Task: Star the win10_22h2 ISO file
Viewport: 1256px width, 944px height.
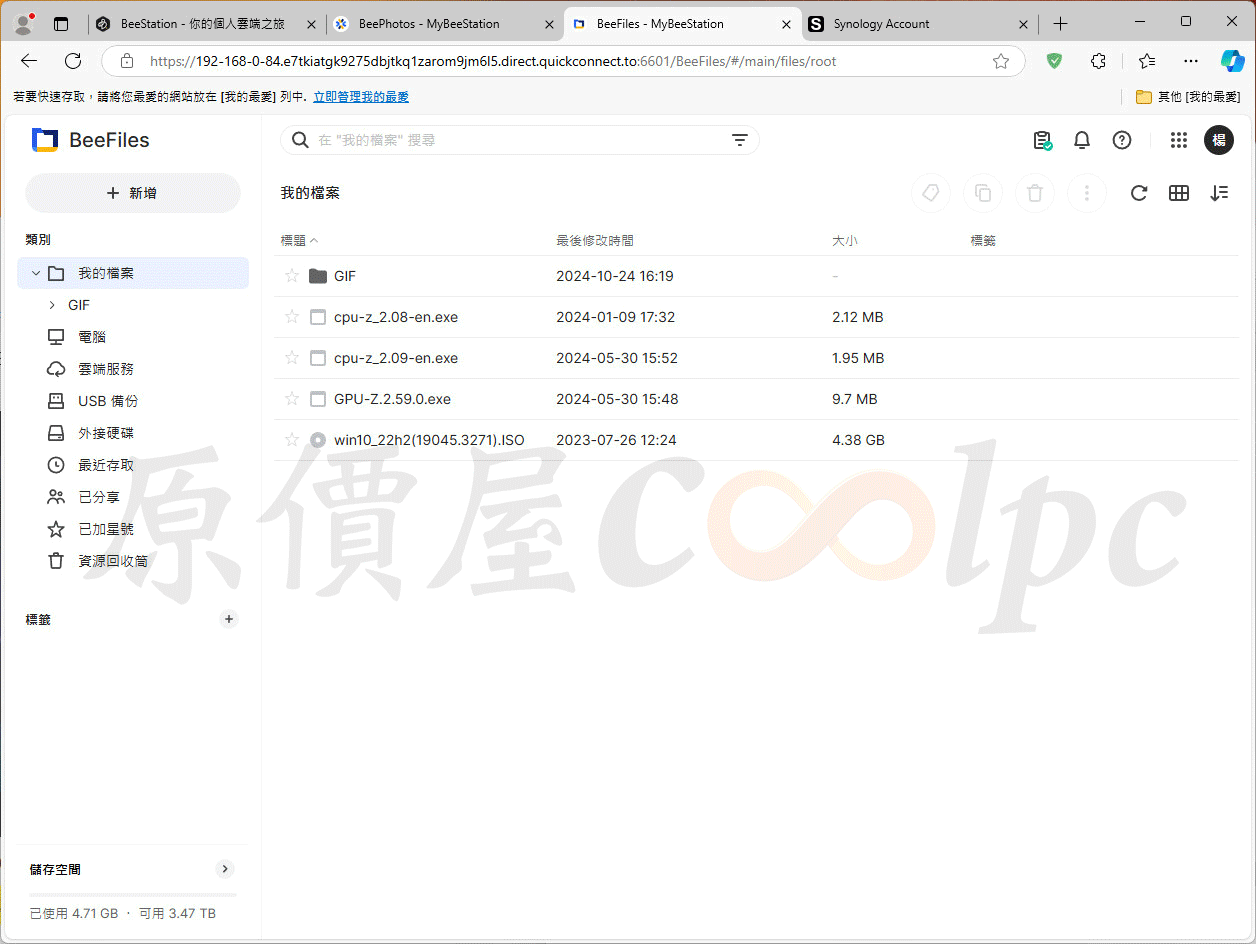Action: (292, 440)
